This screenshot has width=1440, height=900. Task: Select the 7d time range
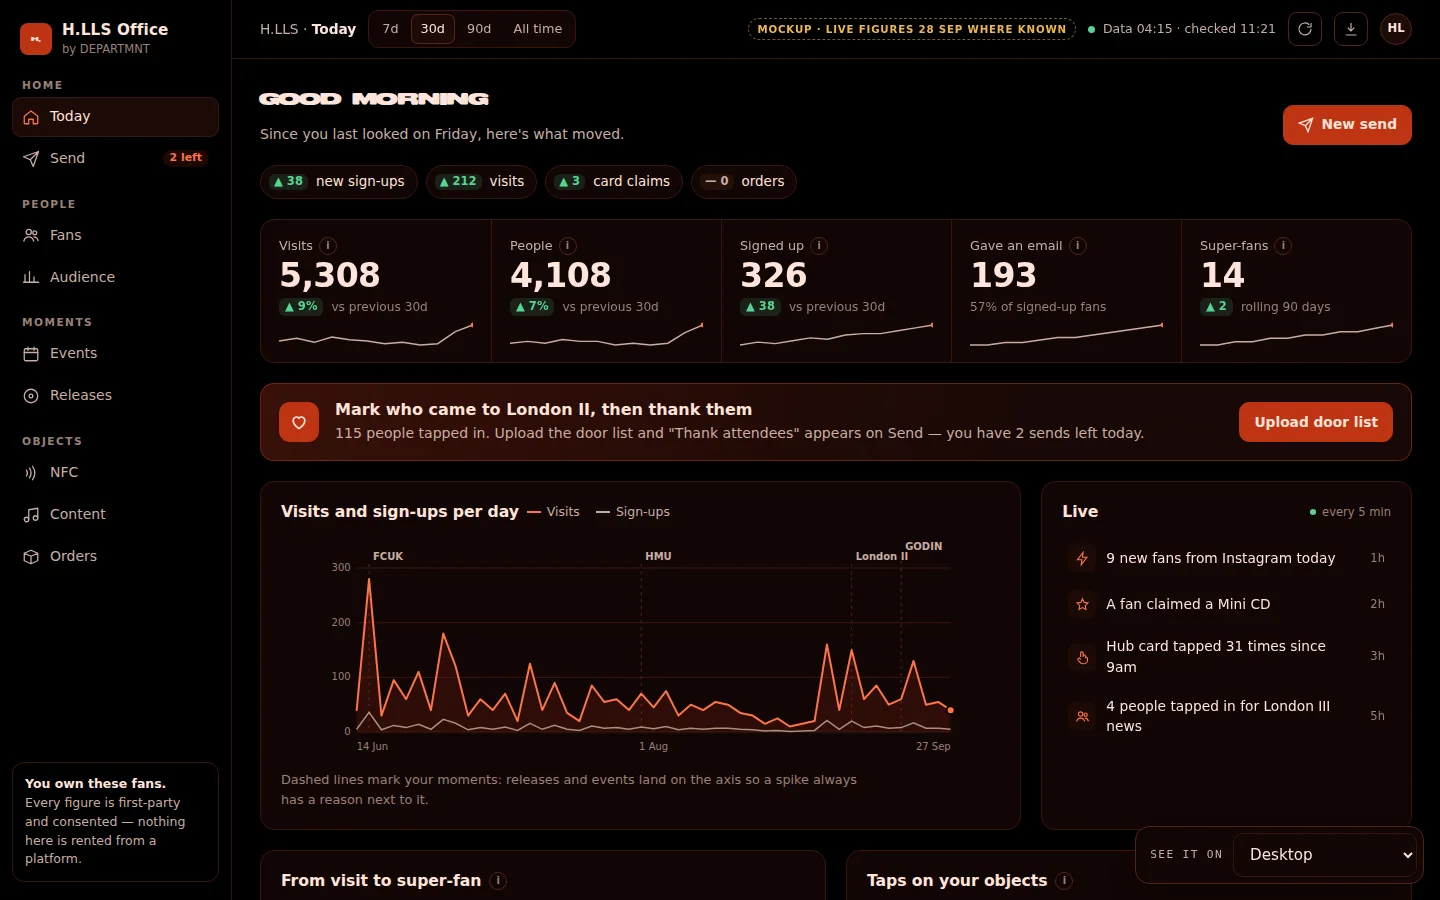tap(390, 29)
